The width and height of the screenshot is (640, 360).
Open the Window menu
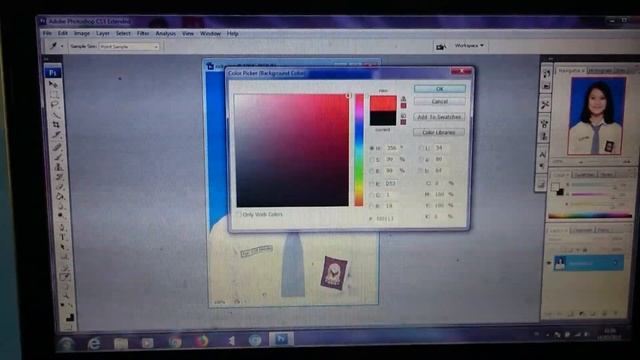(x=210, y=33)
